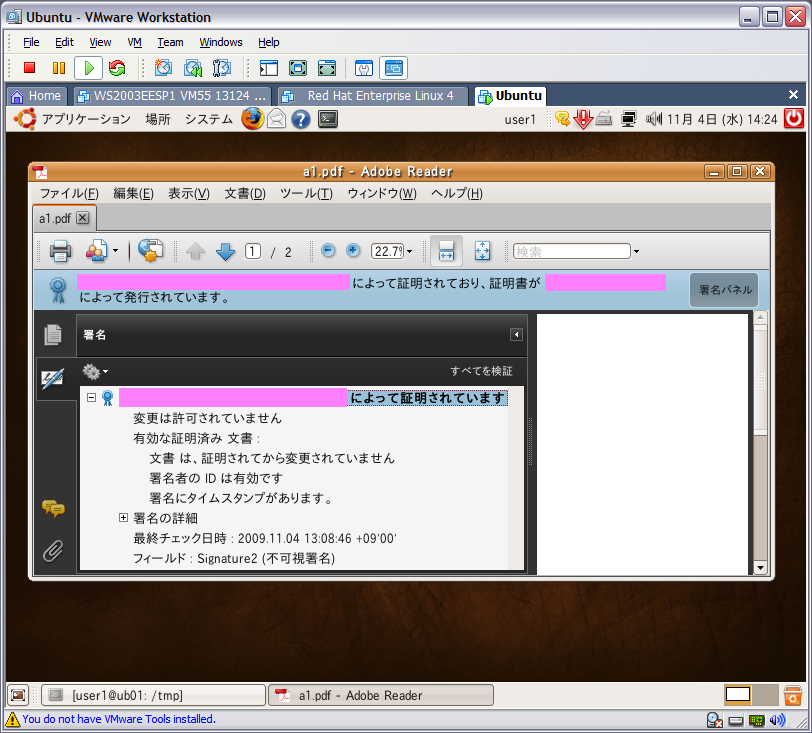Click the document vertical scrollbar down arrow
The width and height of the screenshot is (812, 733).
[x=760, y=568]
